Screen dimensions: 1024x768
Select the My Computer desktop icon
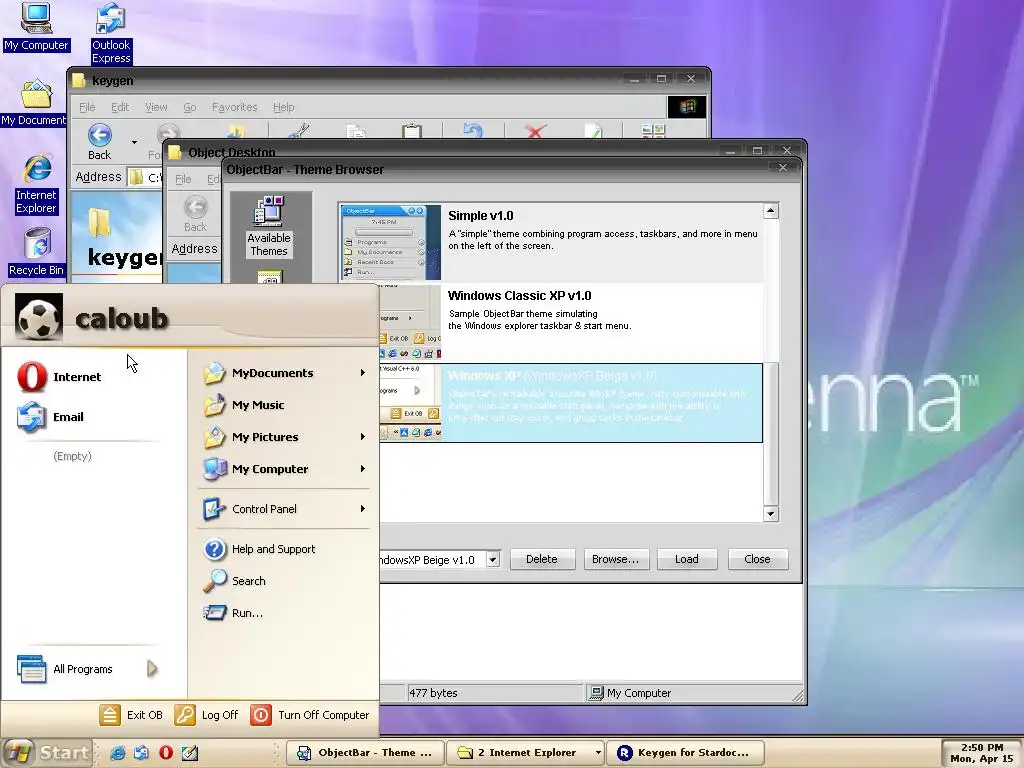click(36, 26)
